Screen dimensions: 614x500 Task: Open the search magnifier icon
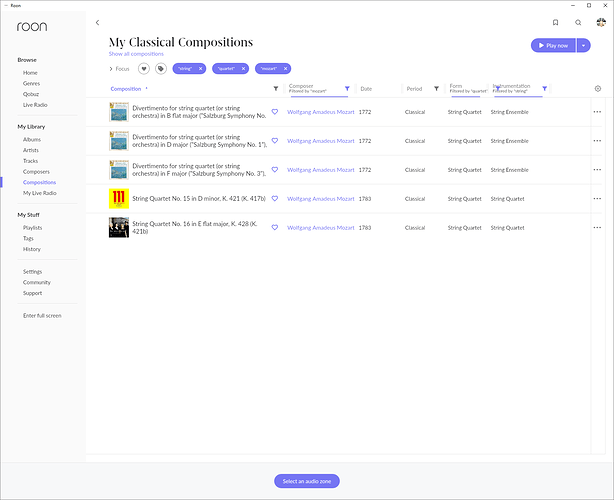click(578, 22)
